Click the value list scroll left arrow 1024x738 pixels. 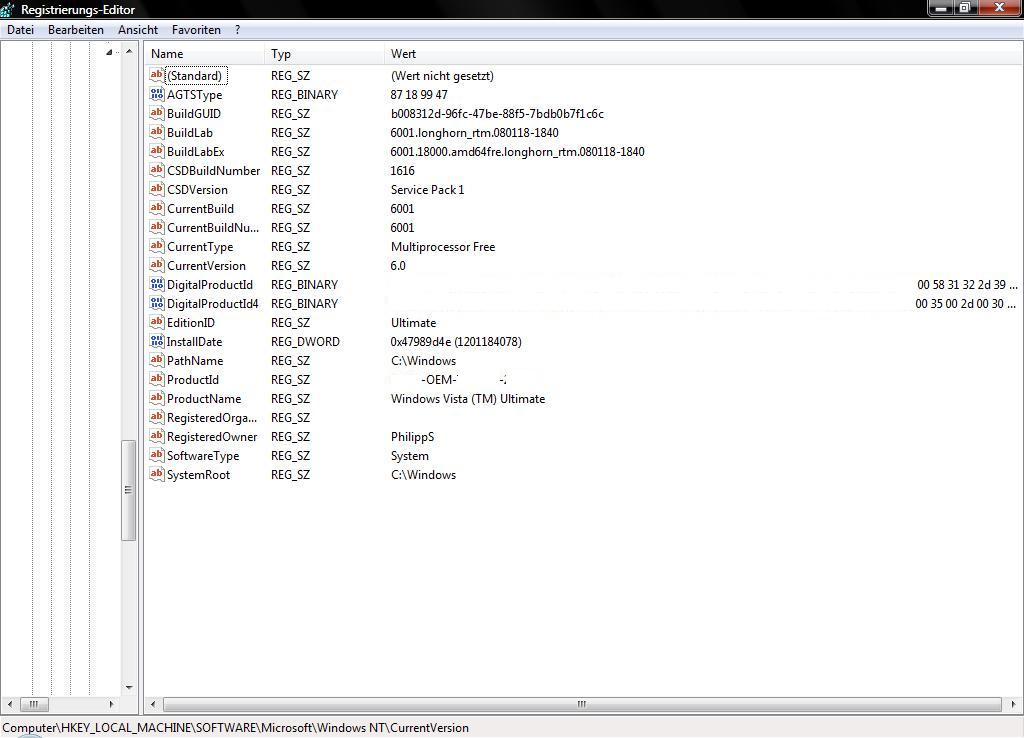(153, 704)
